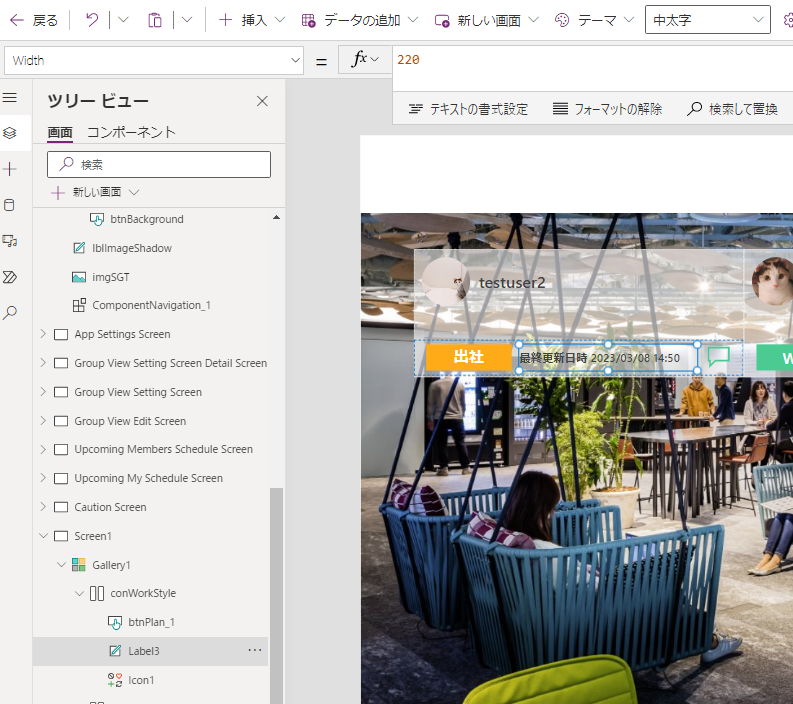Expand Upcoming Members Schedule Screen

(x=43, y=449)
